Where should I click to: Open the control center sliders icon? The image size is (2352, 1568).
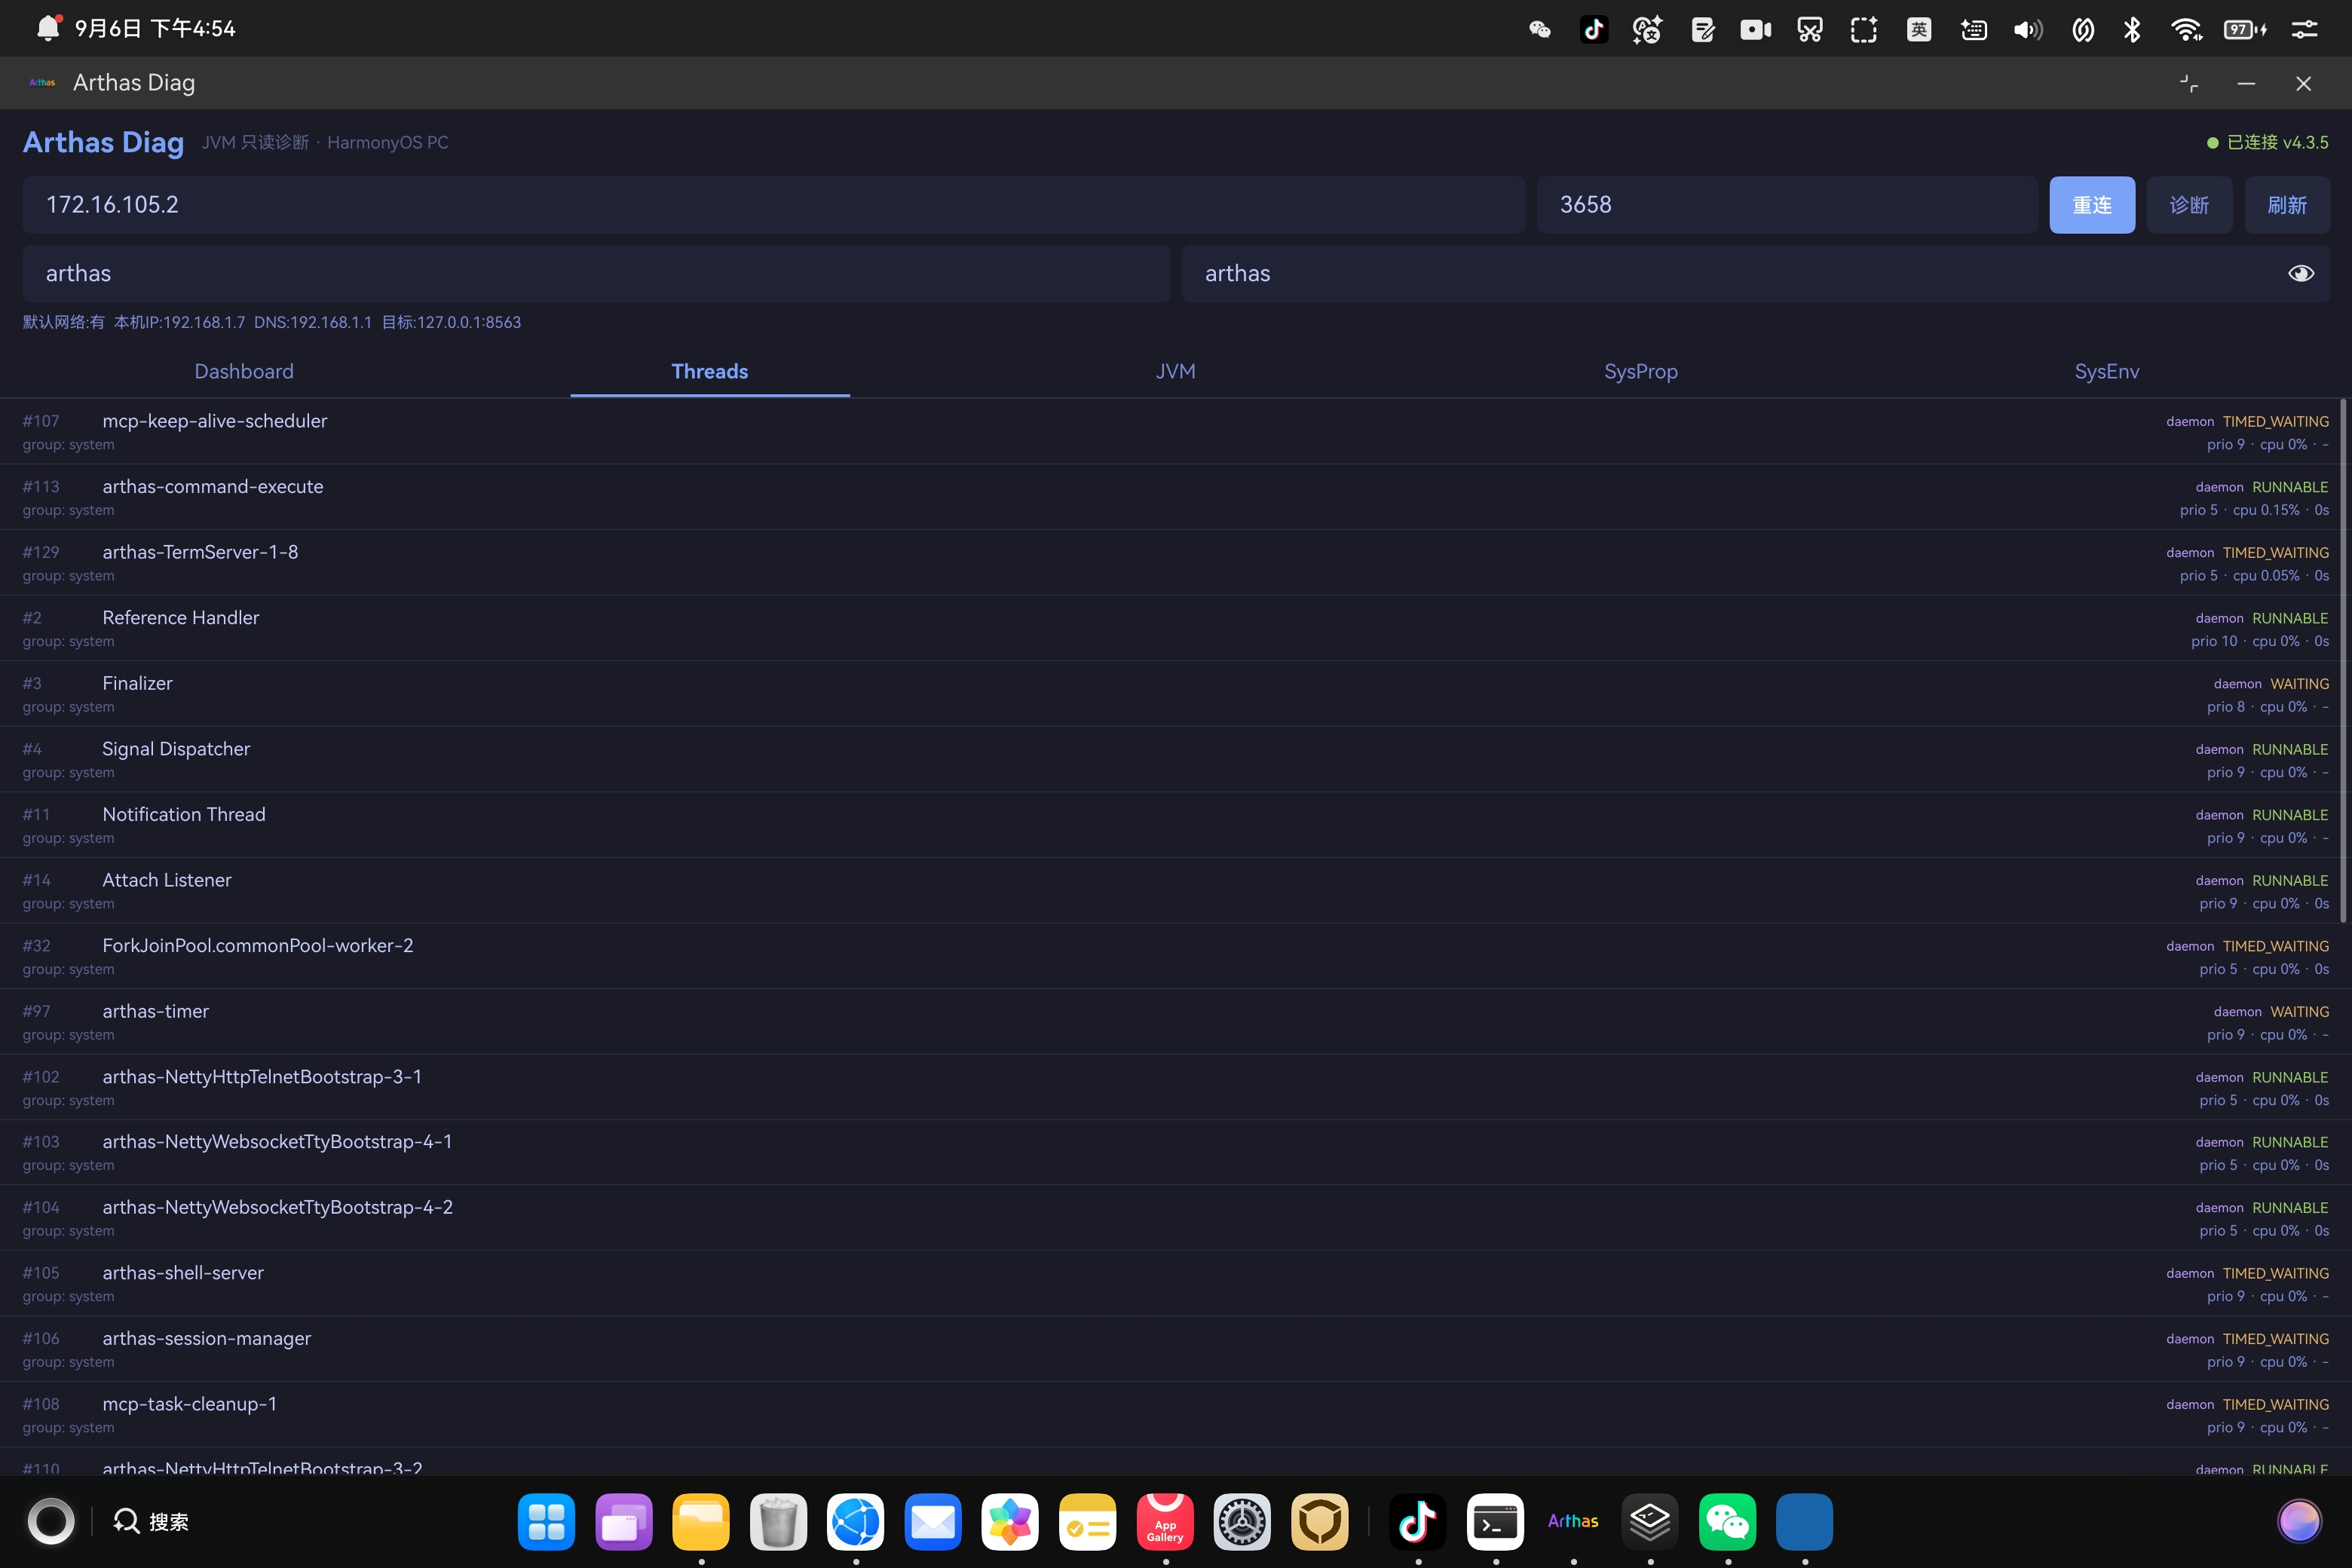click(x=2304, y=29)
